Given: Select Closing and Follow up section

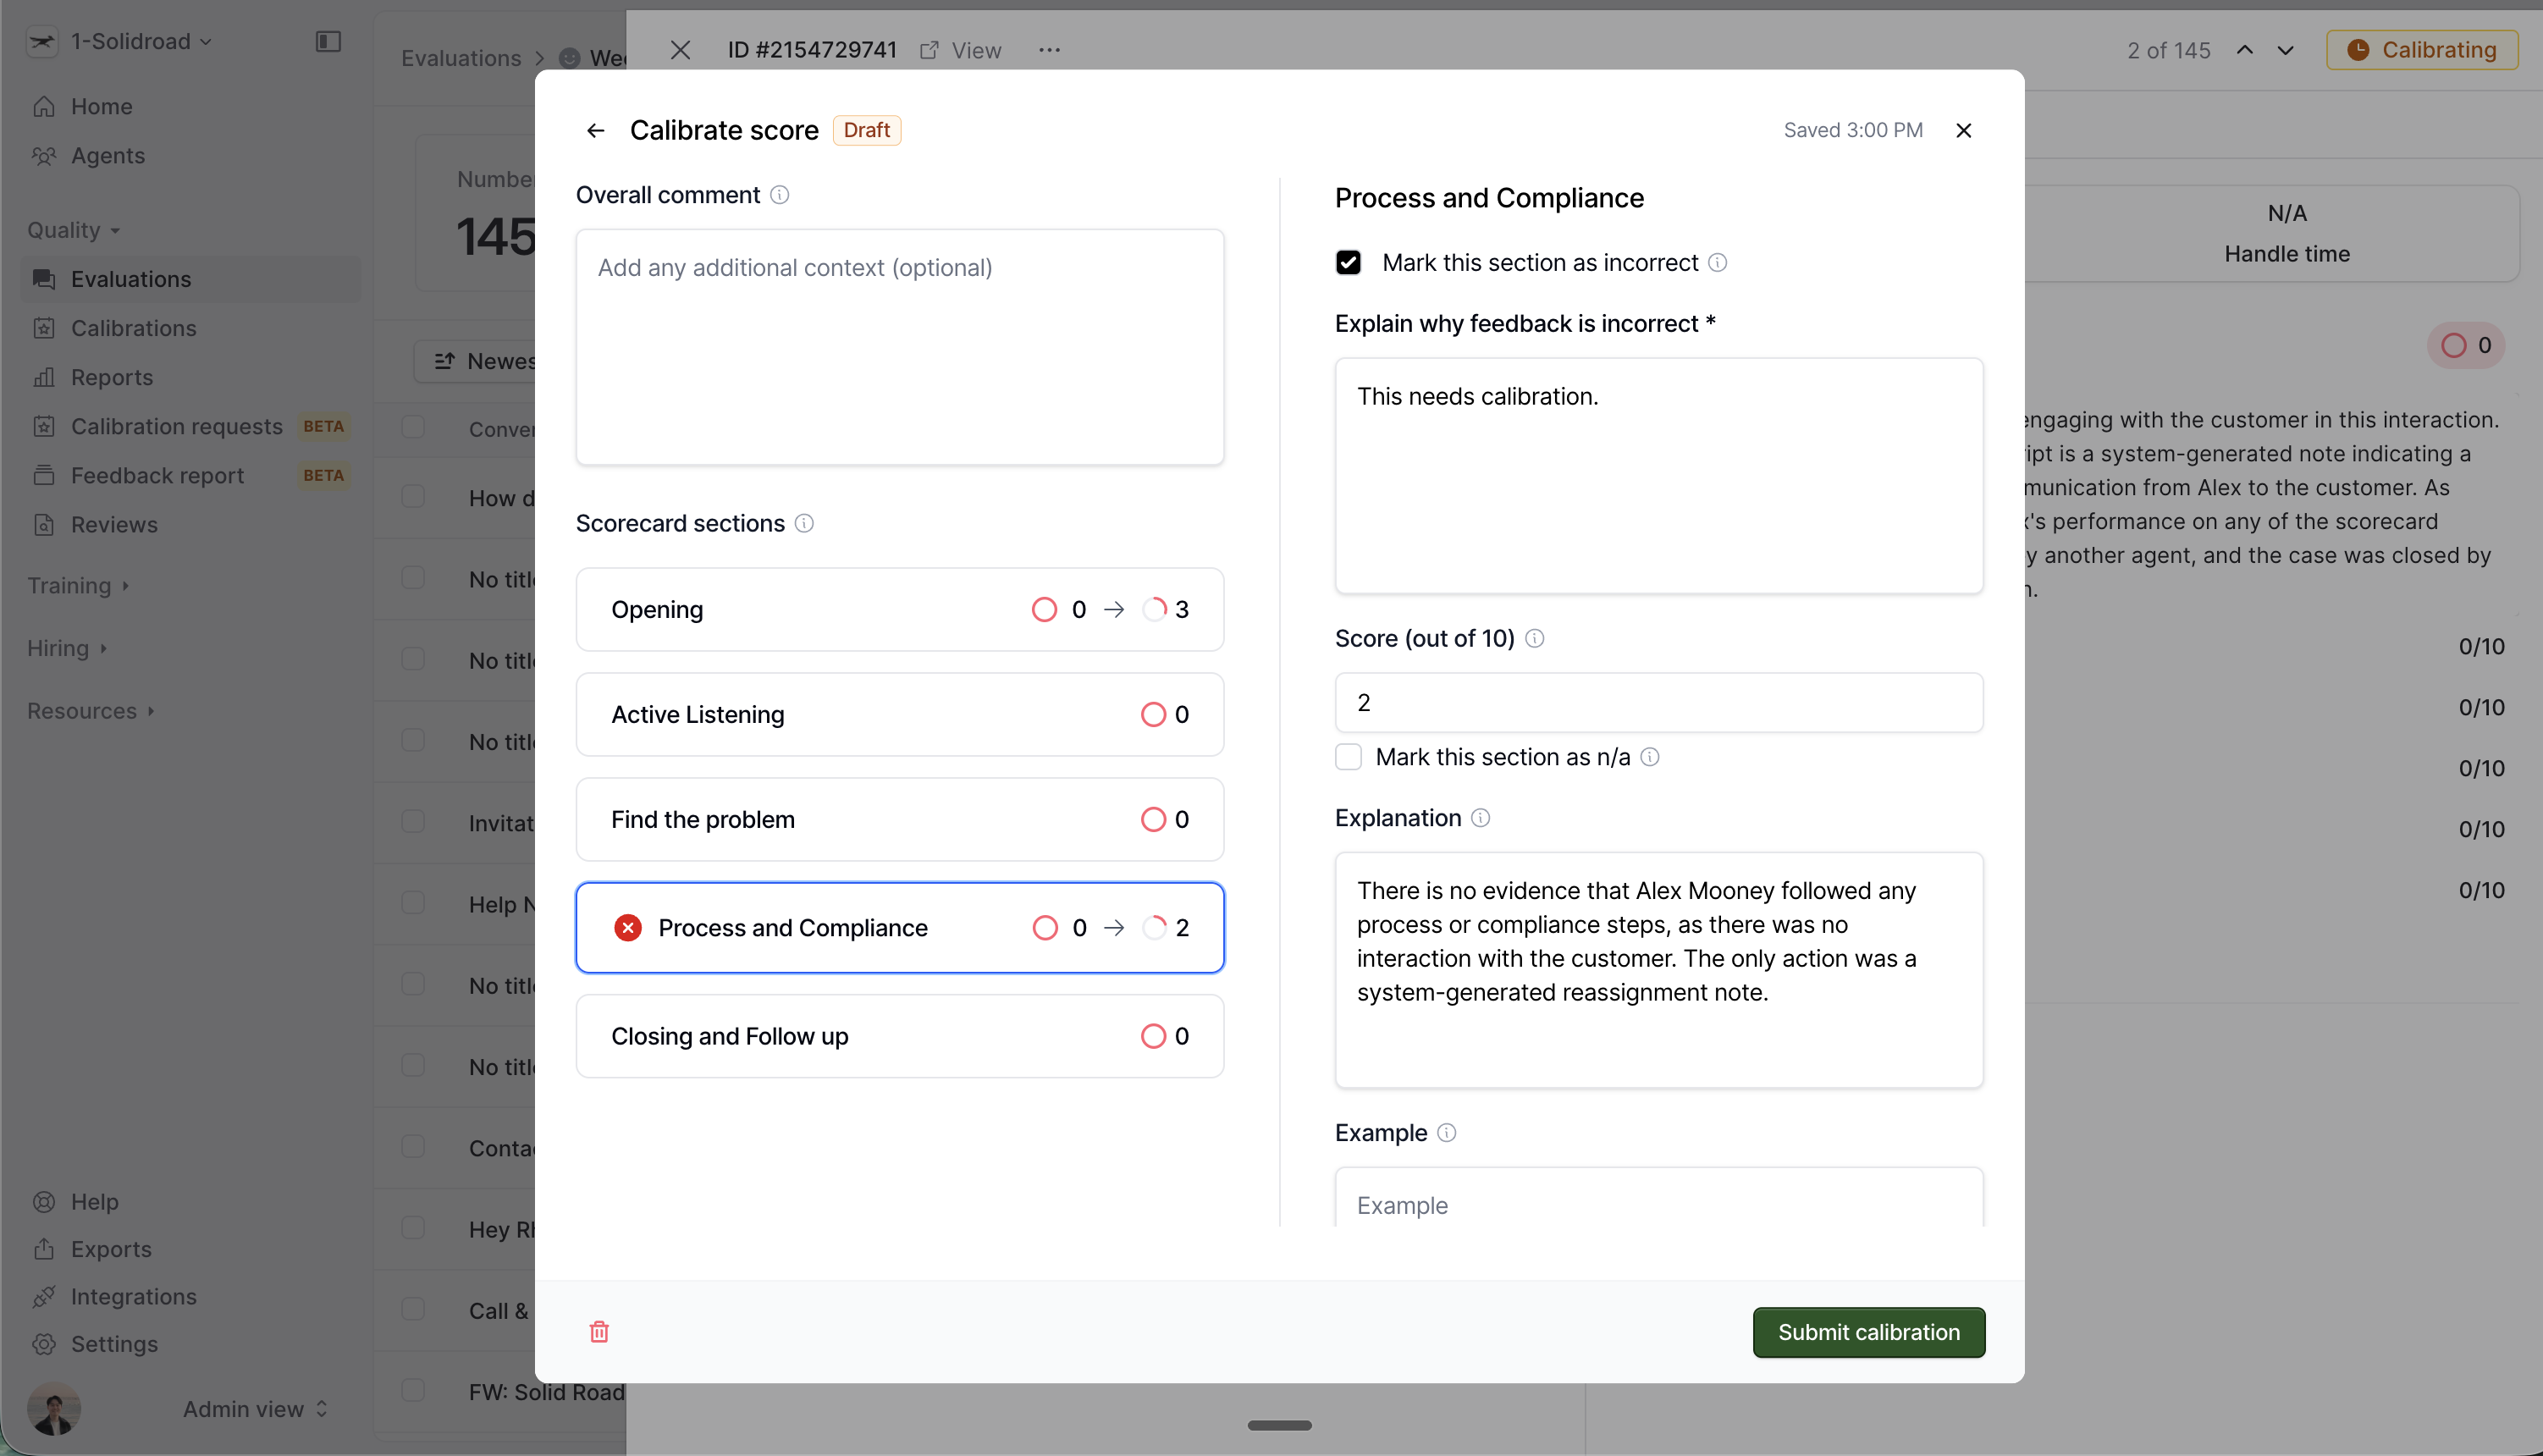Looking at the screenshot, I should click(899, 1036).
